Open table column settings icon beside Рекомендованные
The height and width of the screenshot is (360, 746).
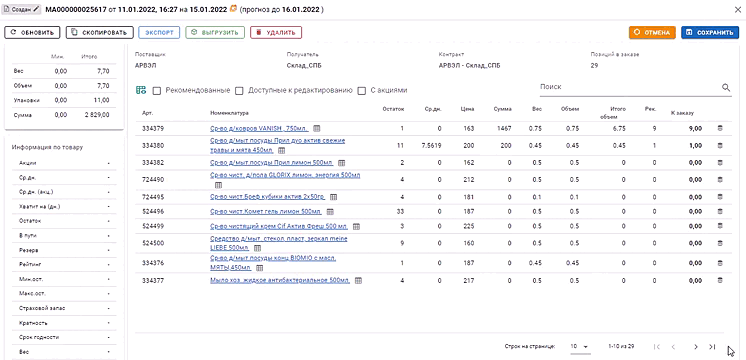tap(141, 90)
